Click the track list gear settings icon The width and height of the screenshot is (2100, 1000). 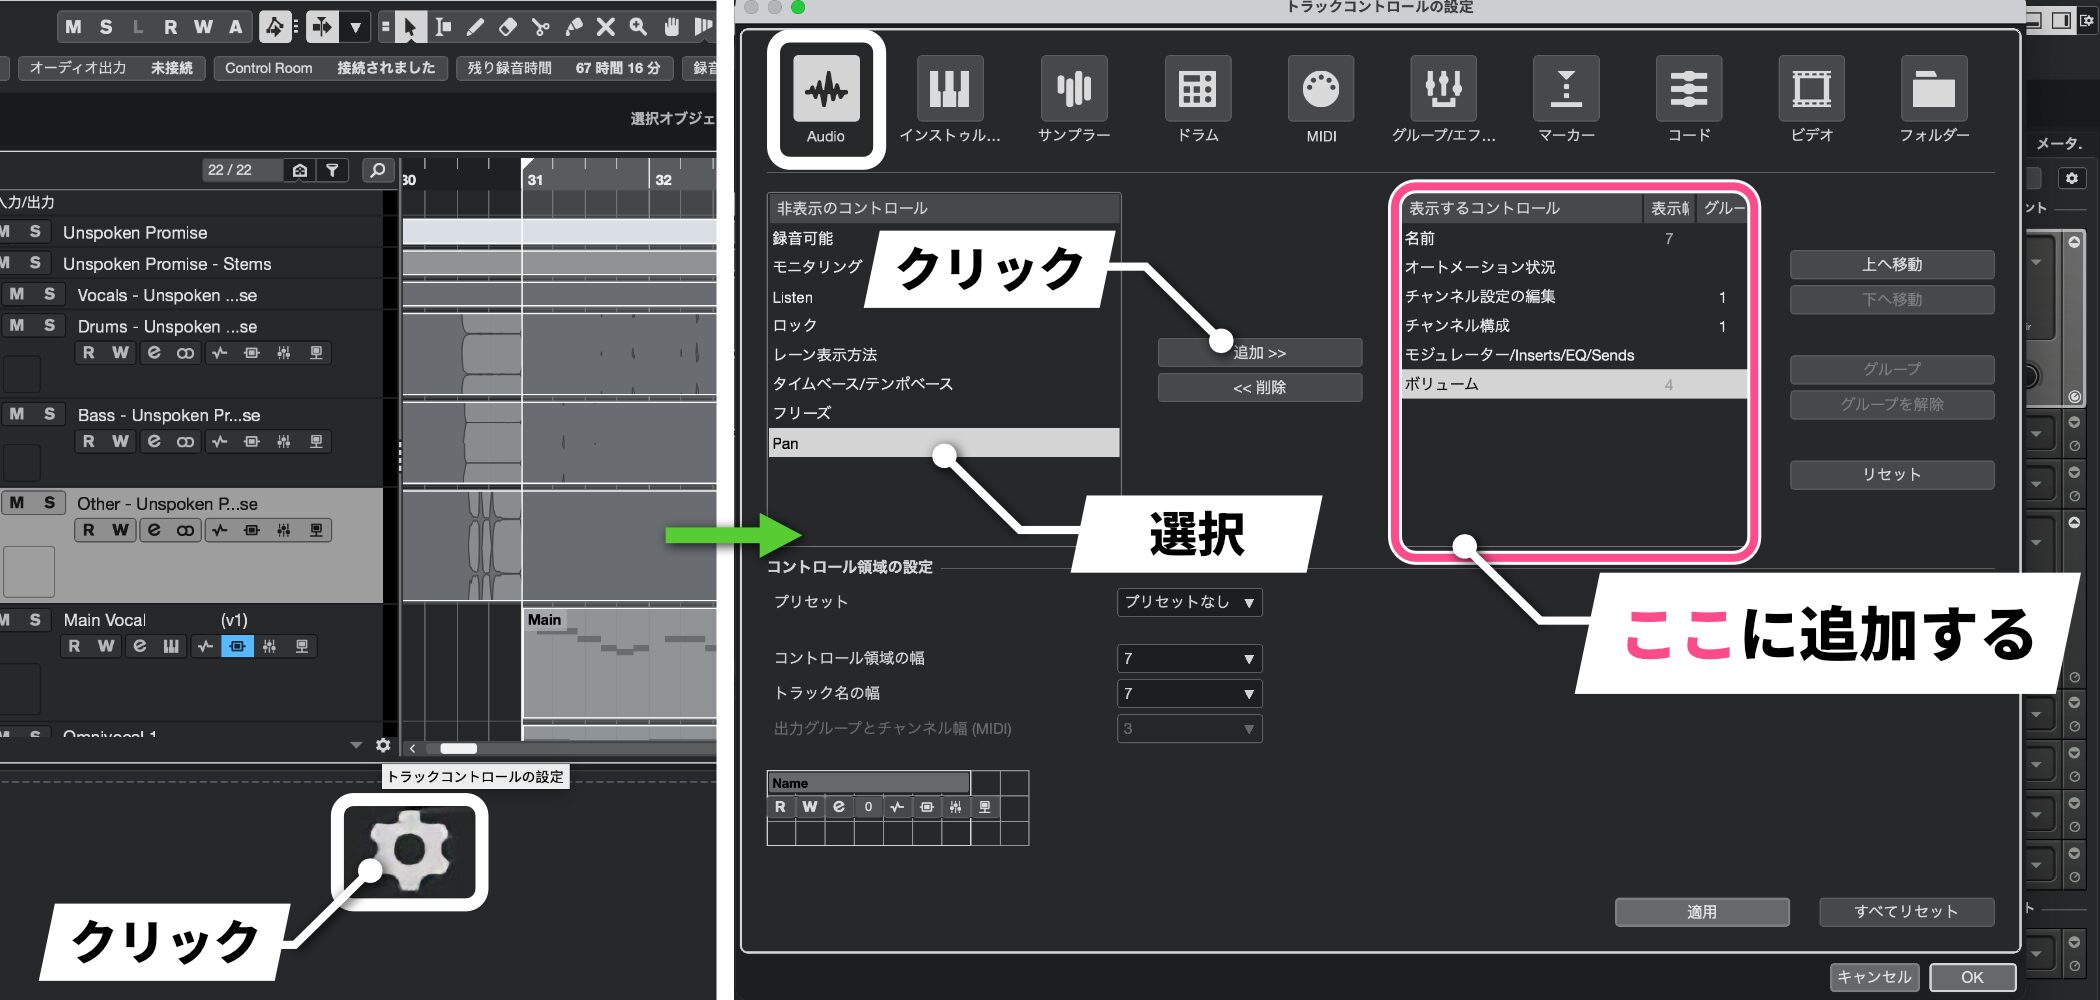pos(383,745)
